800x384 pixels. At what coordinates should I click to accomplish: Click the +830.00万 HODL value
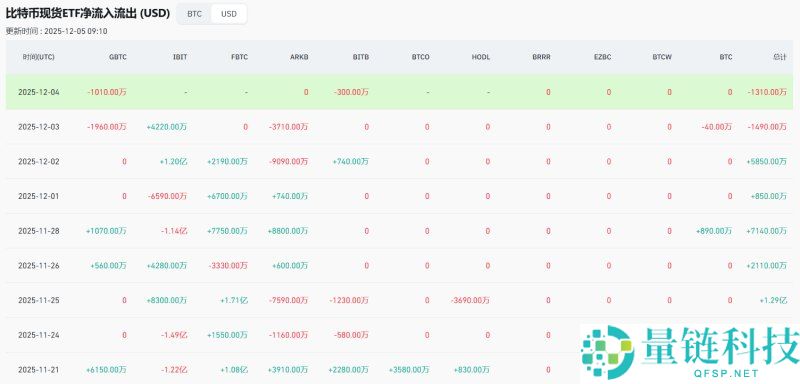click(471, 369)
